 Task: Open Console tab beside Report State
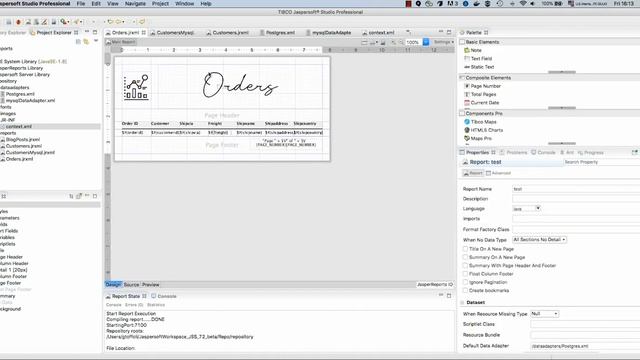(x=164, y=296)
